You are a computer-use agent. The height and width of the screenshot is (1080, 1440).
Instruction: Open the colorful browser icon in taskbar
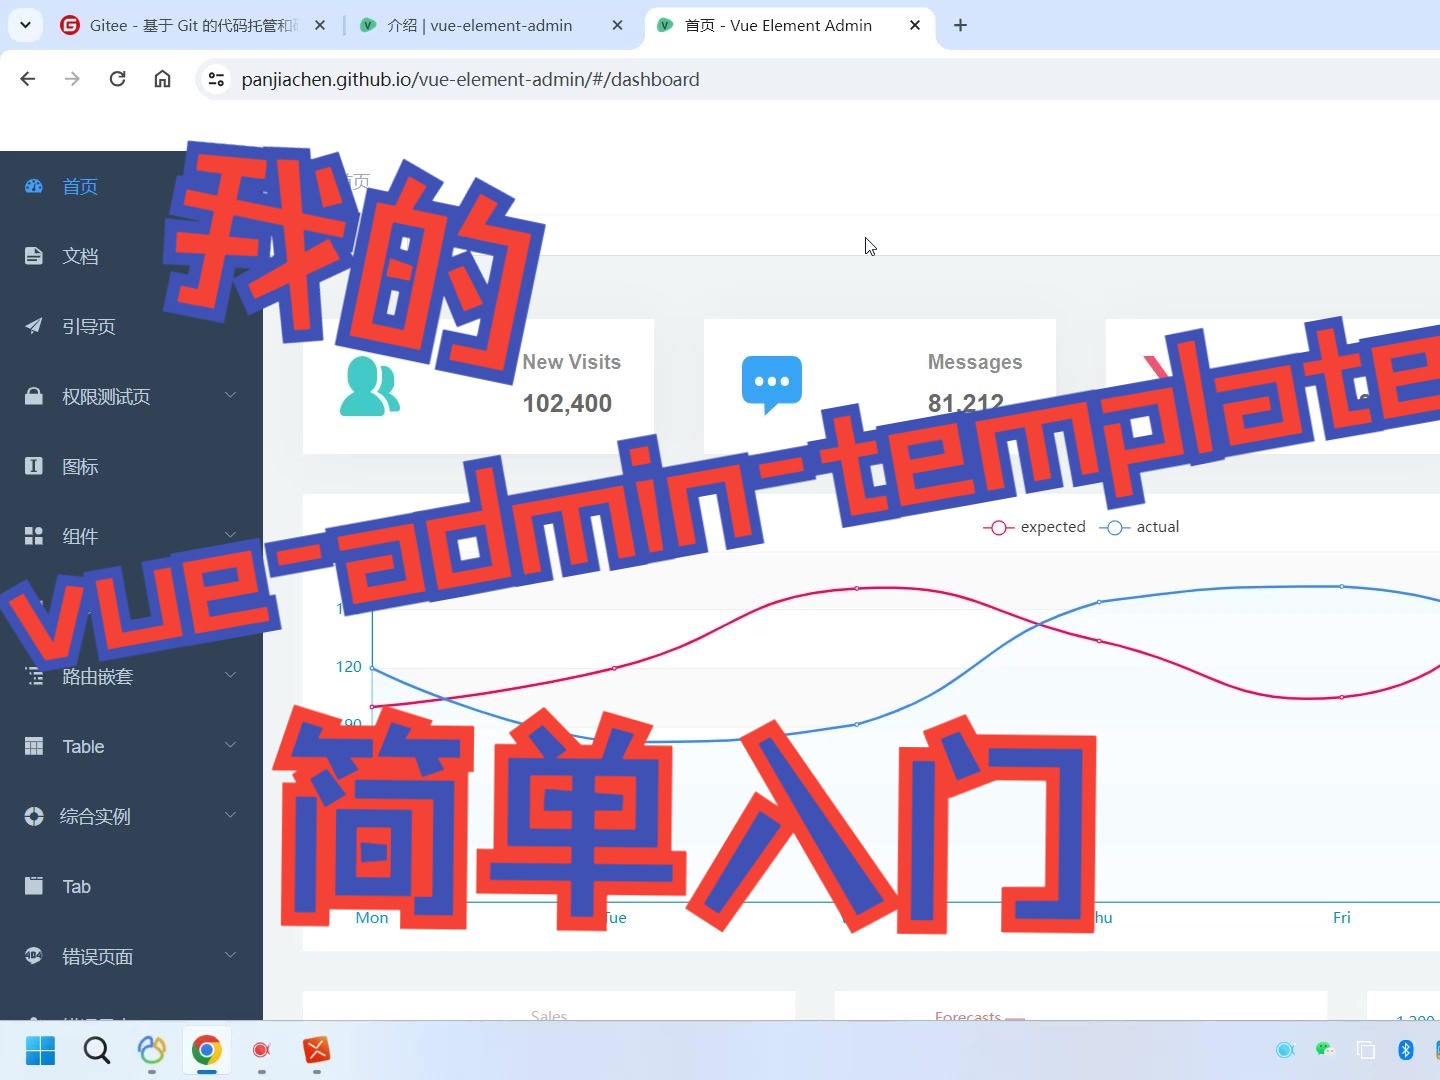152,1050
